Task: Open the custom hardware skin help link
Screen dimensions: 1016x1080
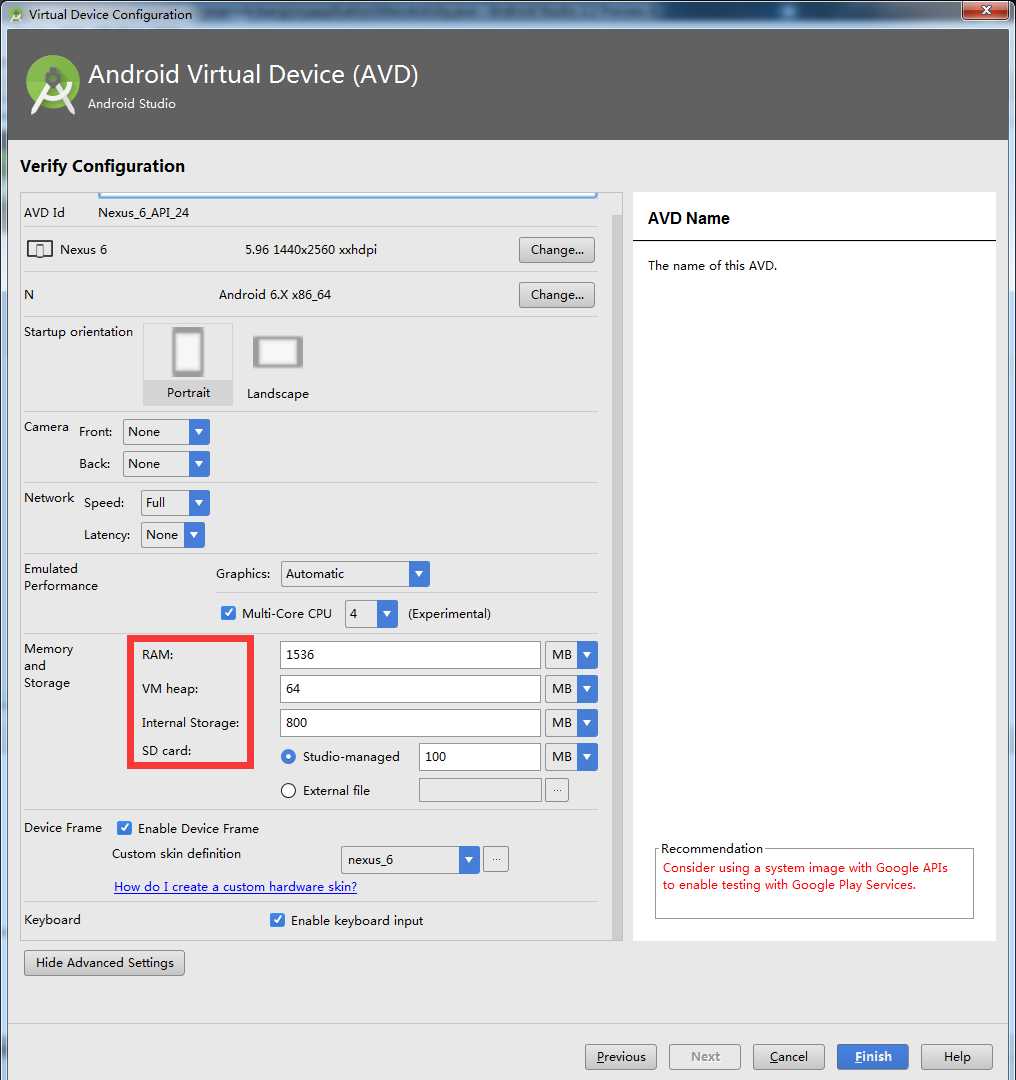Action: (x=236, y=886)
